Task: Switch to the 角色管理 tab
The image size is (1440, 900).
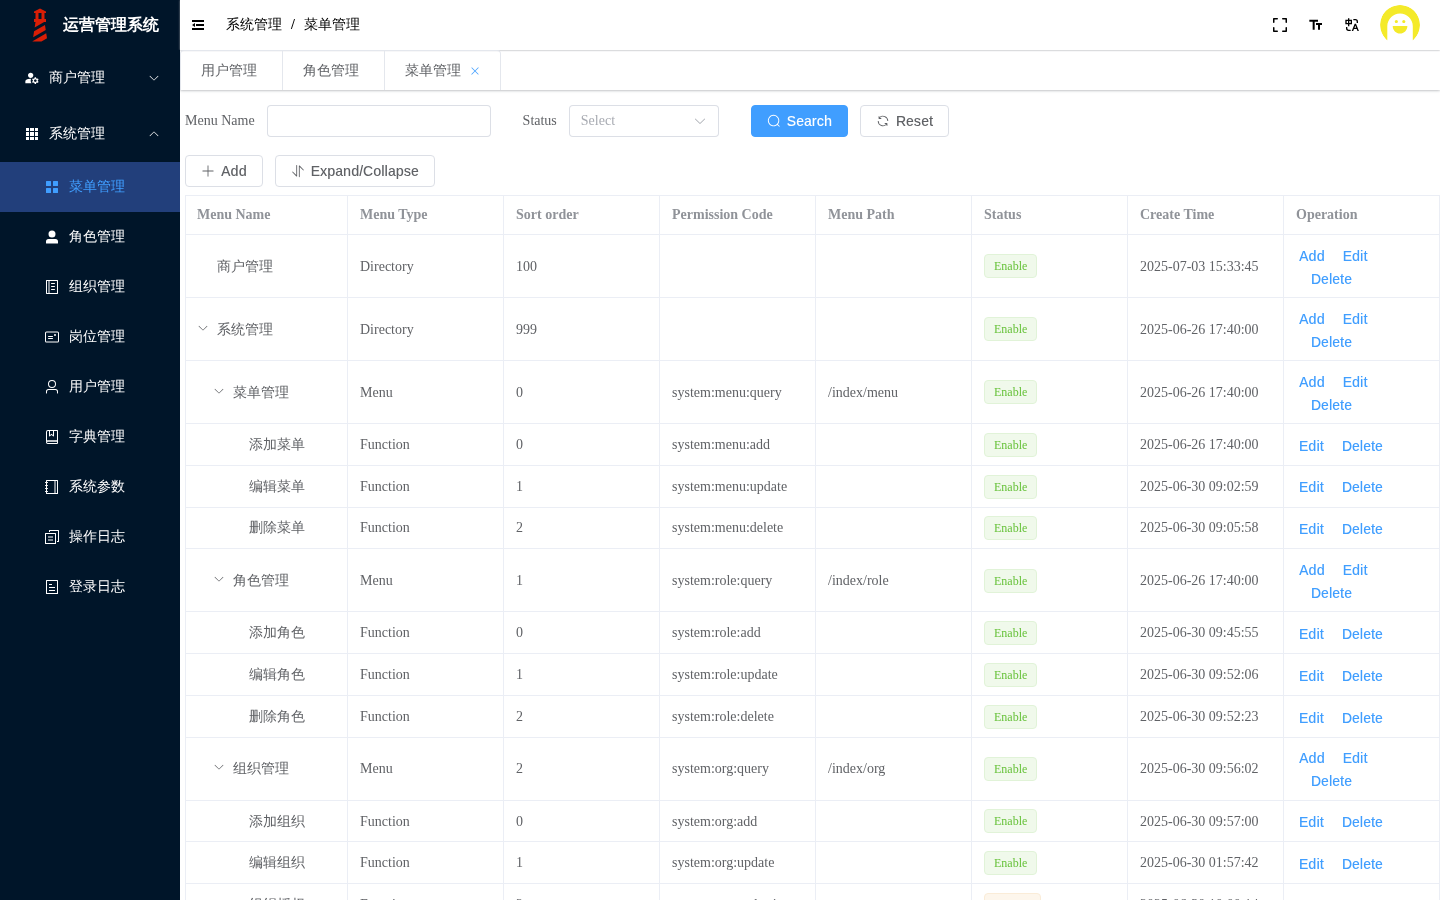Action: (331, 71)
